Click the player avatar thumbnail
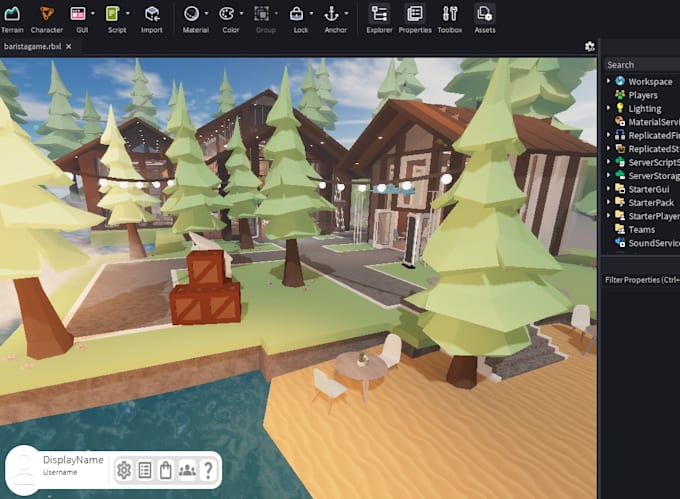 click(24, 470)
